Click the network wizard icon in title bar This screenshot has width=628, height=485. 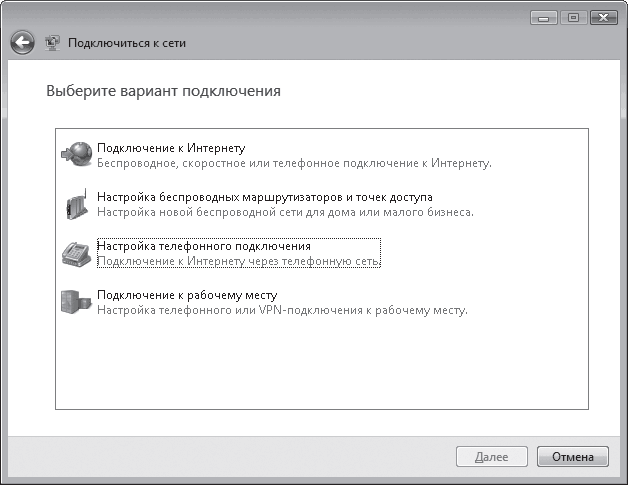pyautogui.click(x=53, y=43)
